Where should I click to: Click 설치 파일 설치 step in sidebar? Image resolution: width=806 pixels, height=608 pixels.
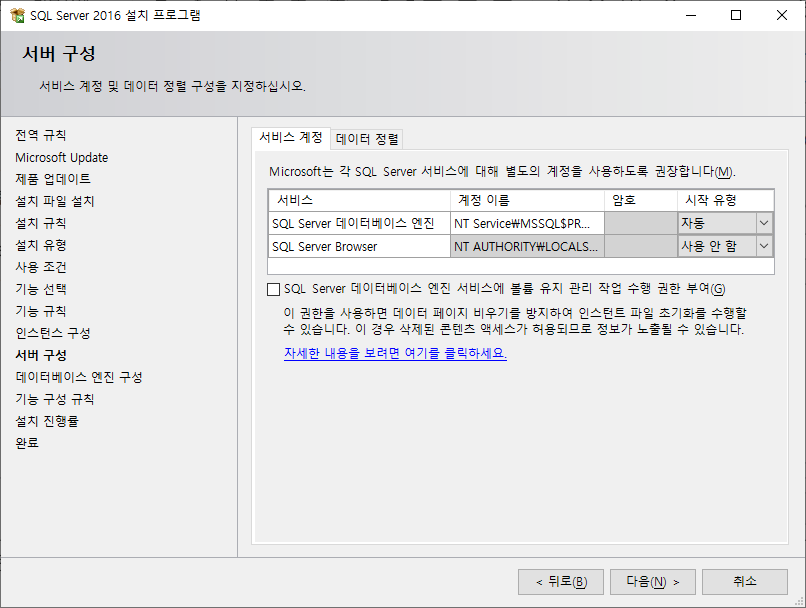pos(55,201)
